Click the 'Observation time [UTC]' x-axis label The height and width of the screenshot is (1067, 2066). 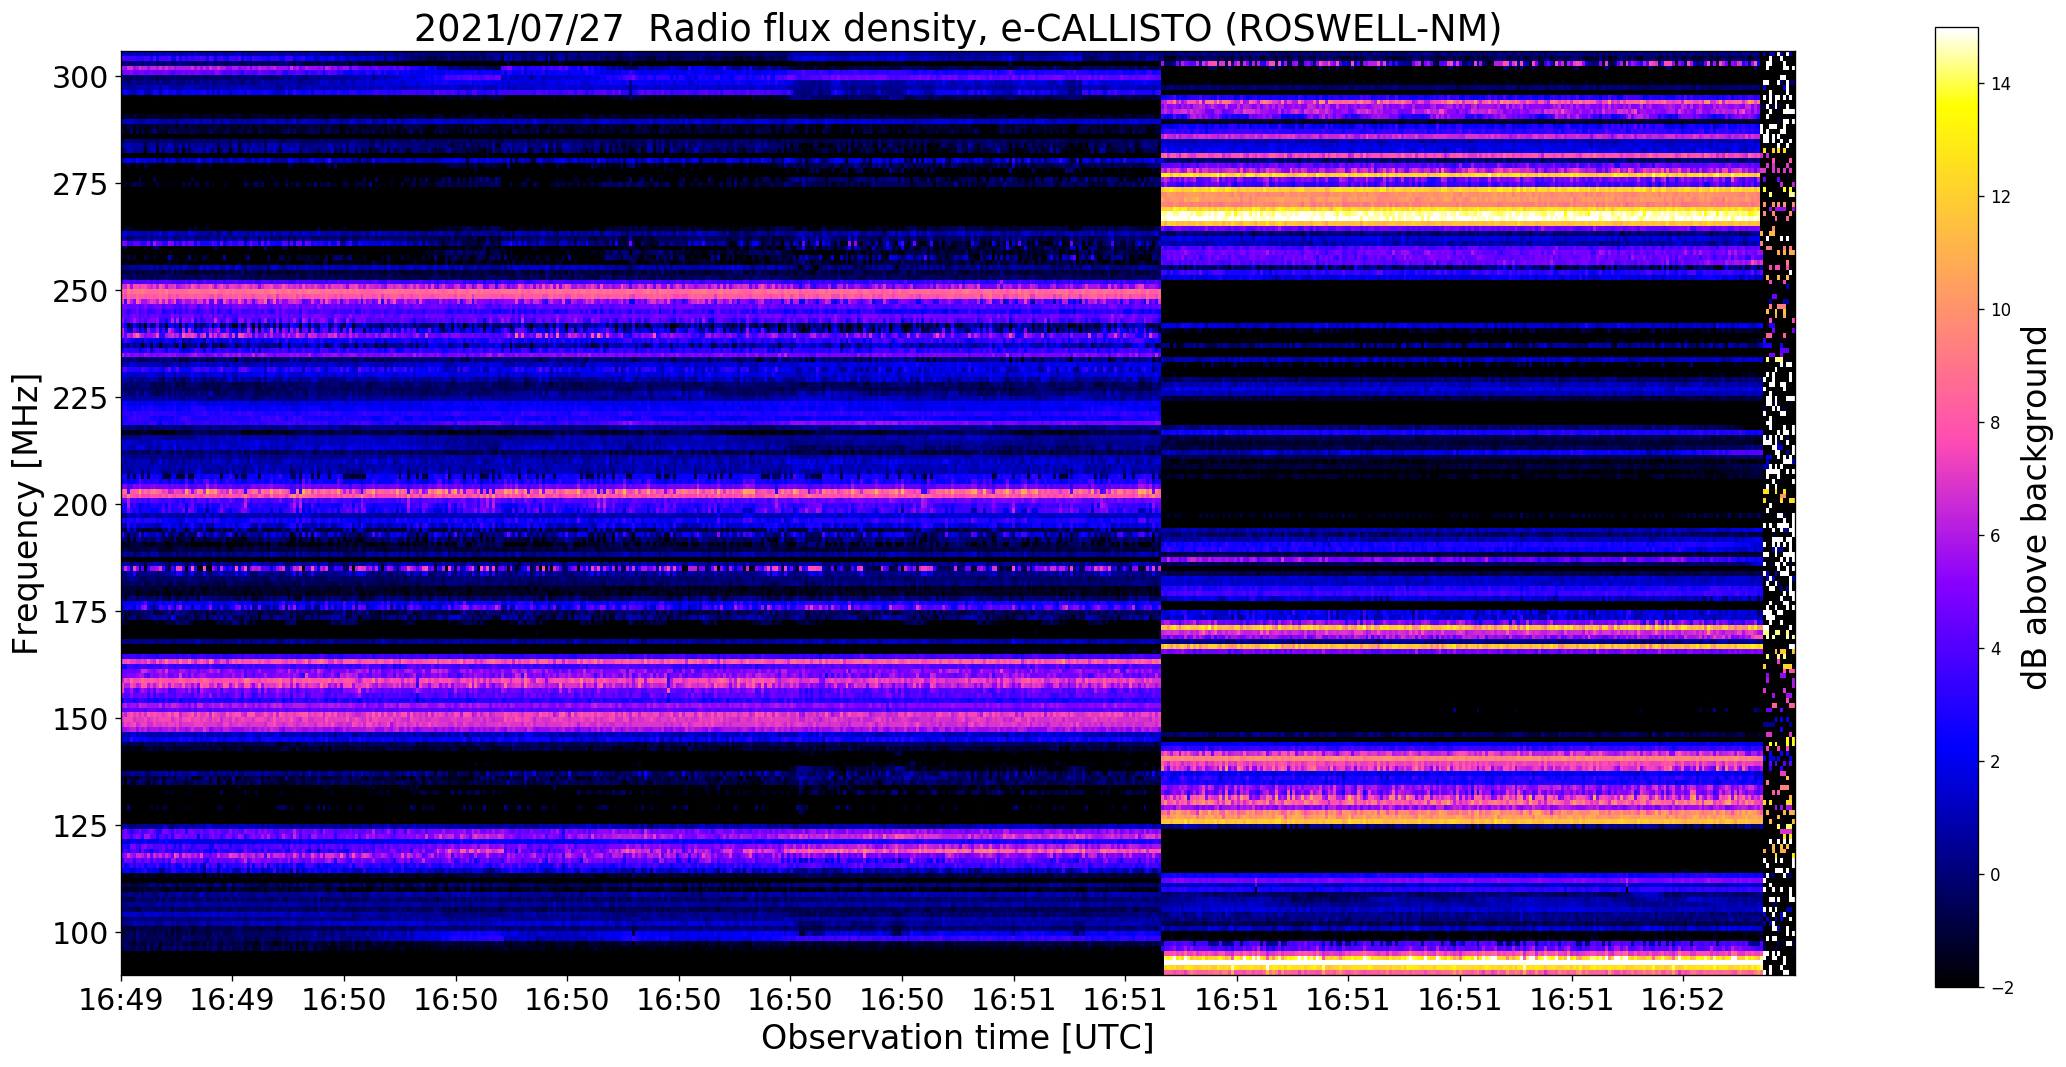[x=957, y=1038]
